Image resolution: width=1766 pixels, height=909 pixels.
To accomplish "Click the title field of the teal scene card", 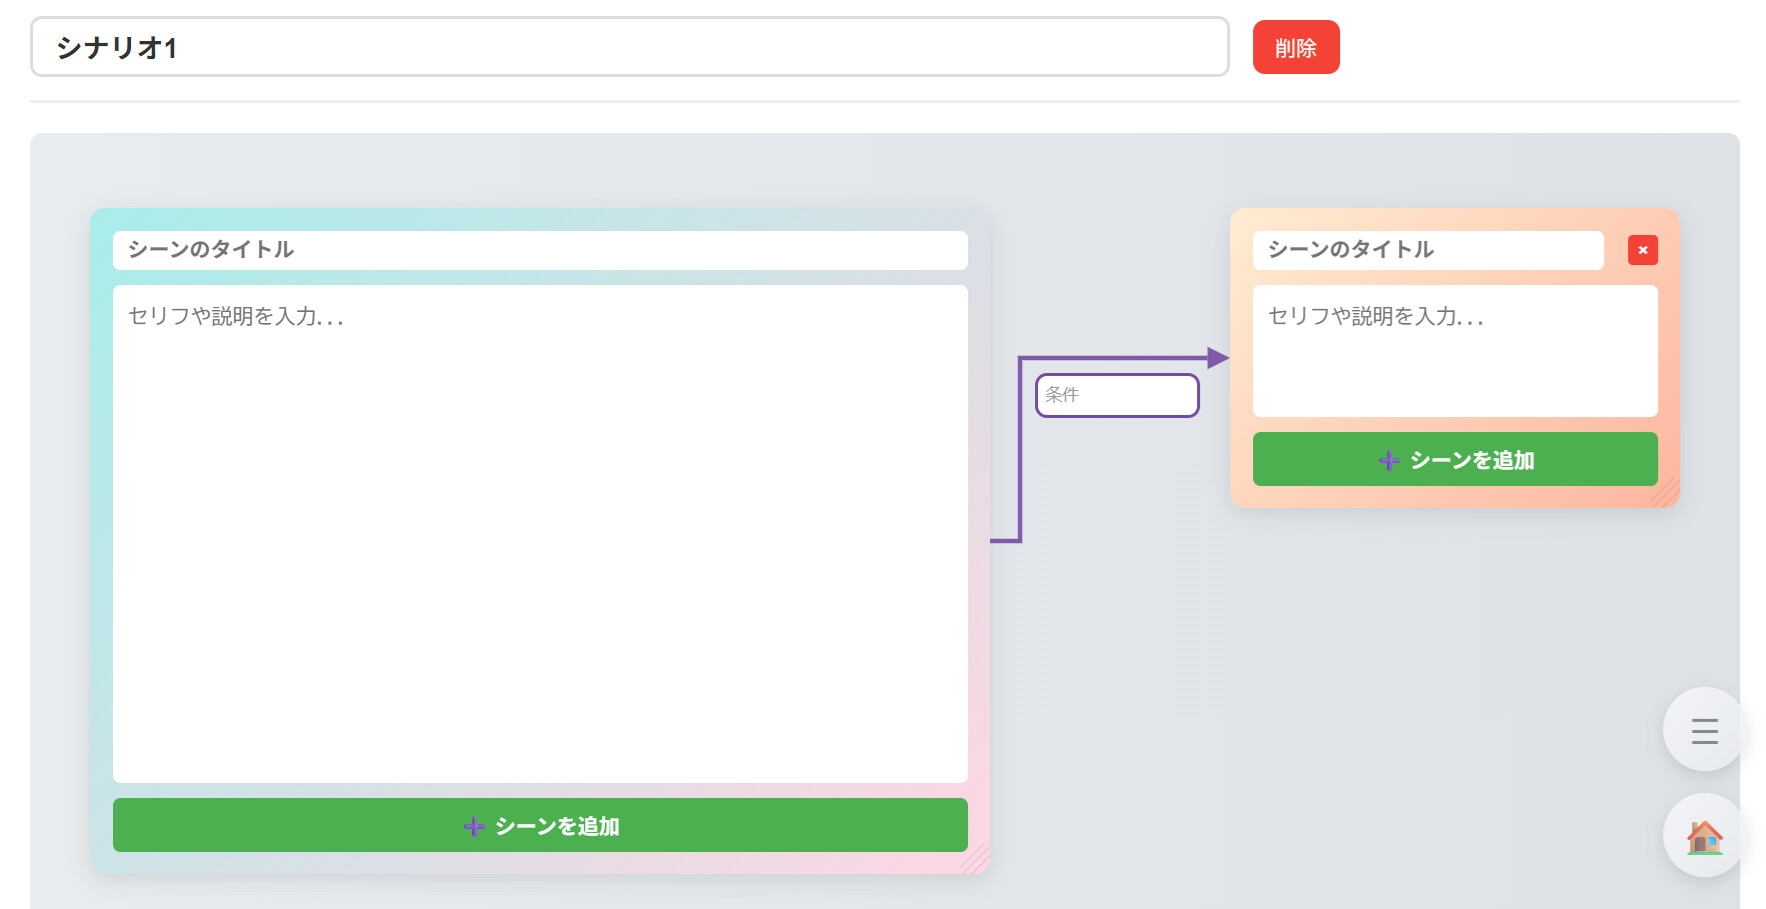I will pyautogui.click(x=539, y=250).
